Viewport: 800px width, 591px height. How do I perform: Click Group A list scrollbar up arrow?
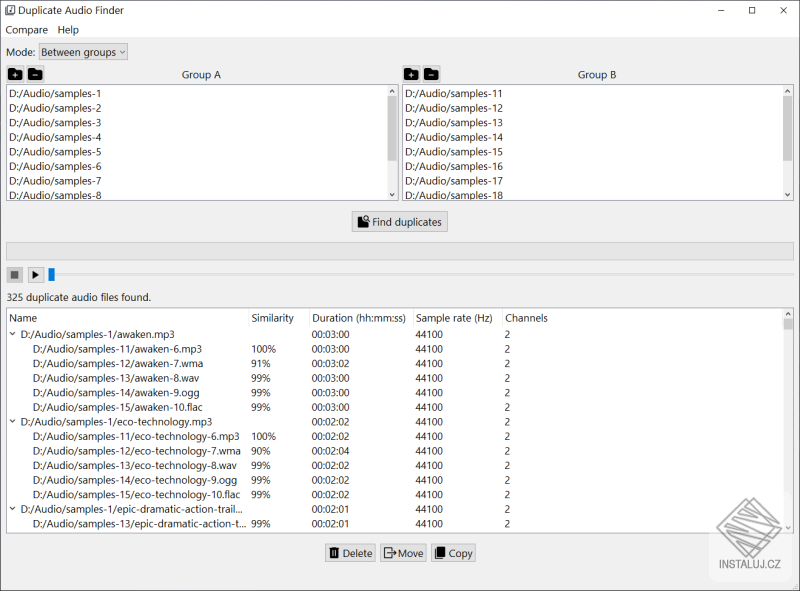click(392, 91)
